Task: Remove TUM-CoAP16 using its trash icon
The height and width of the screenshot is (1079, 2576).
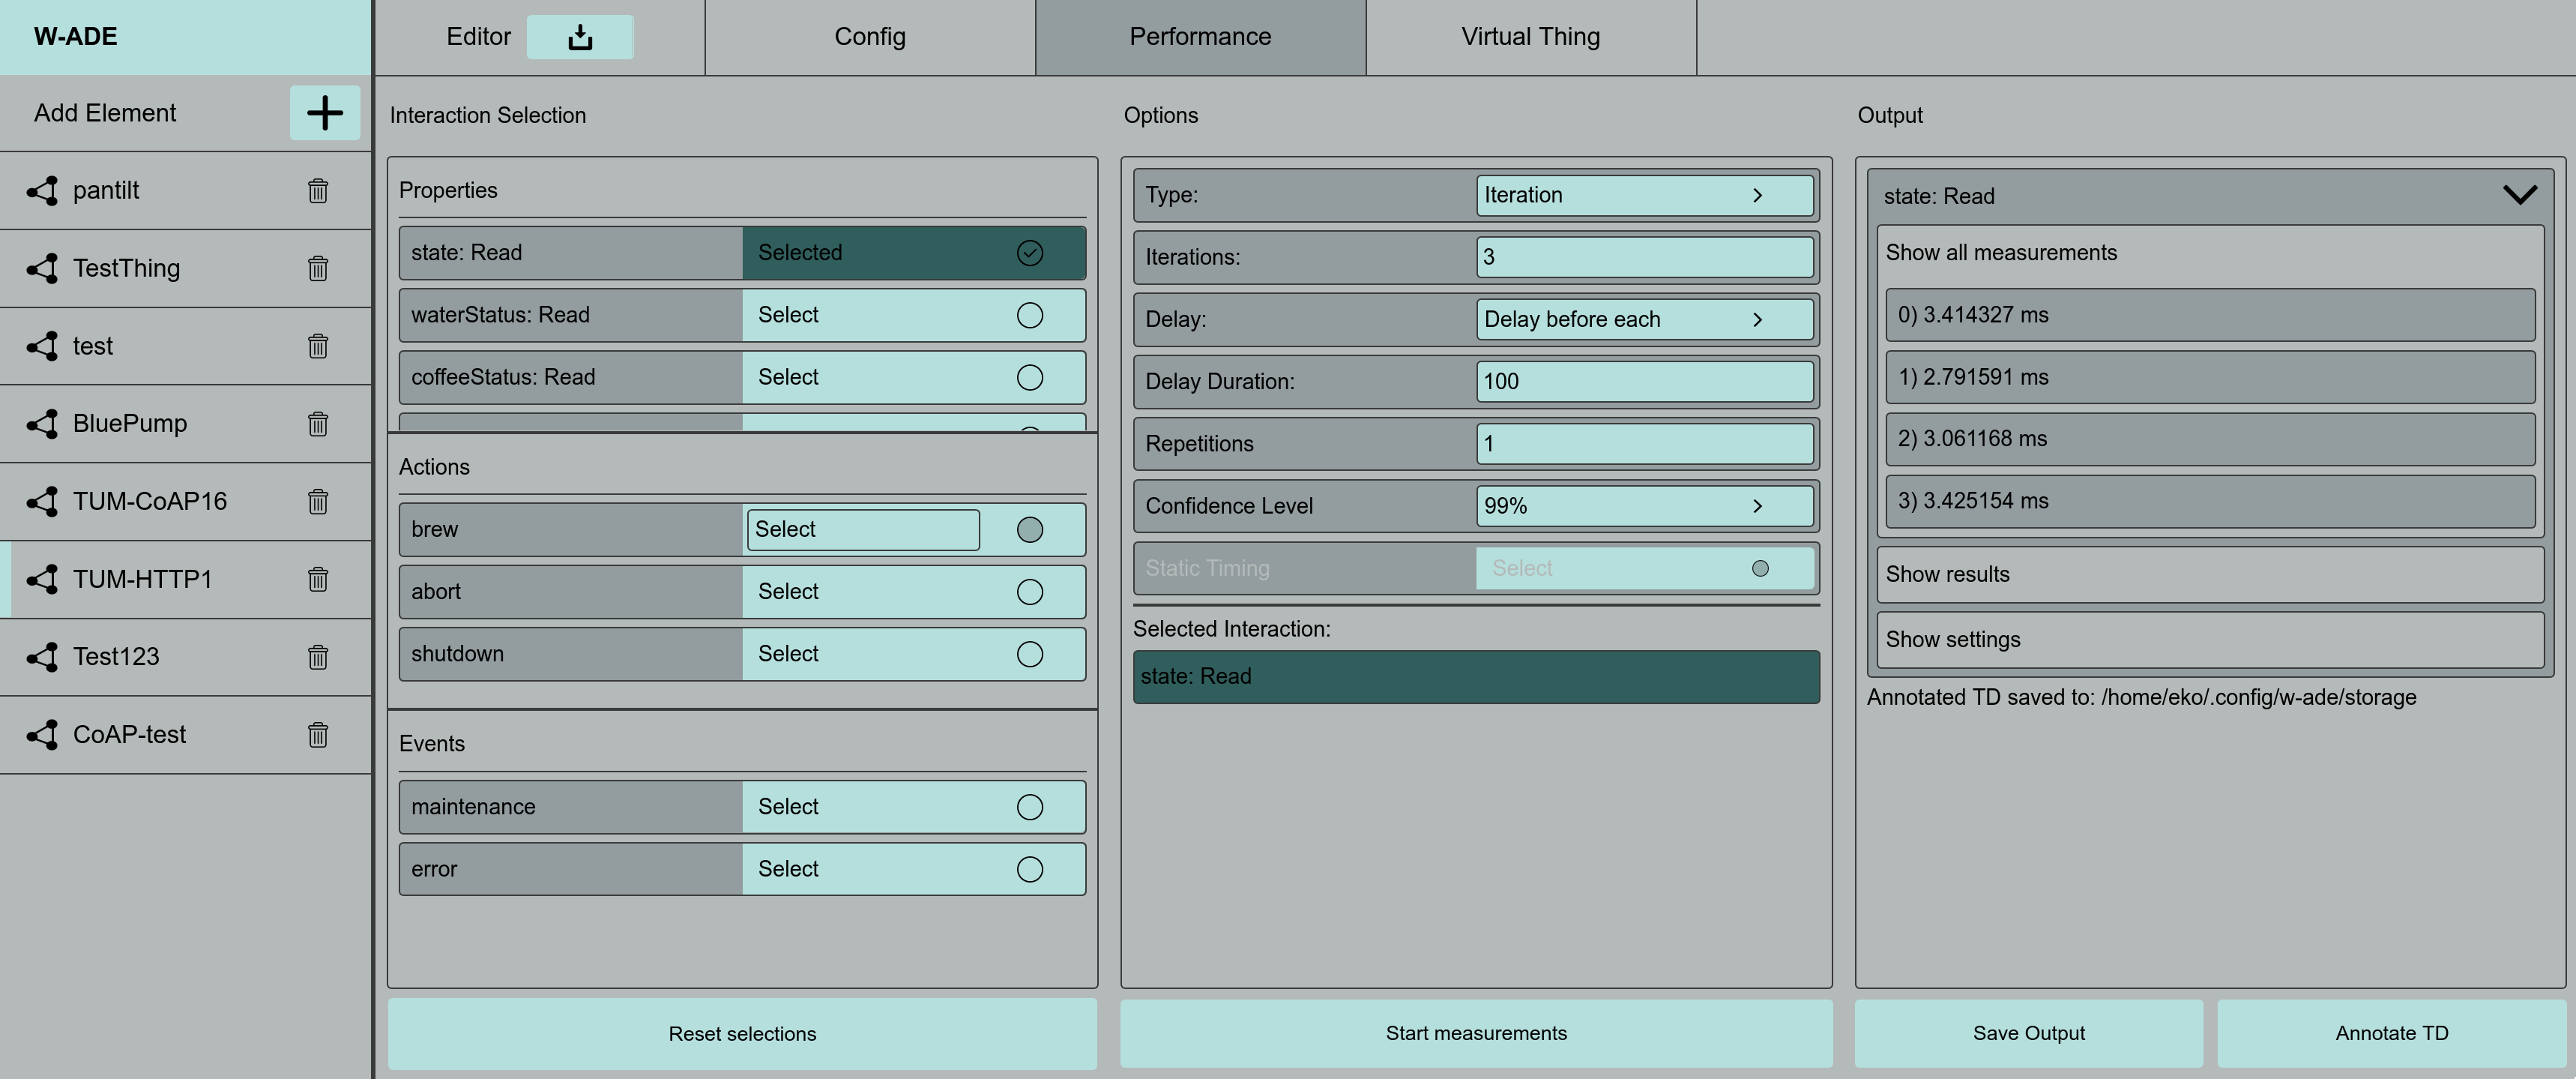Action: (x=318, y=501)
